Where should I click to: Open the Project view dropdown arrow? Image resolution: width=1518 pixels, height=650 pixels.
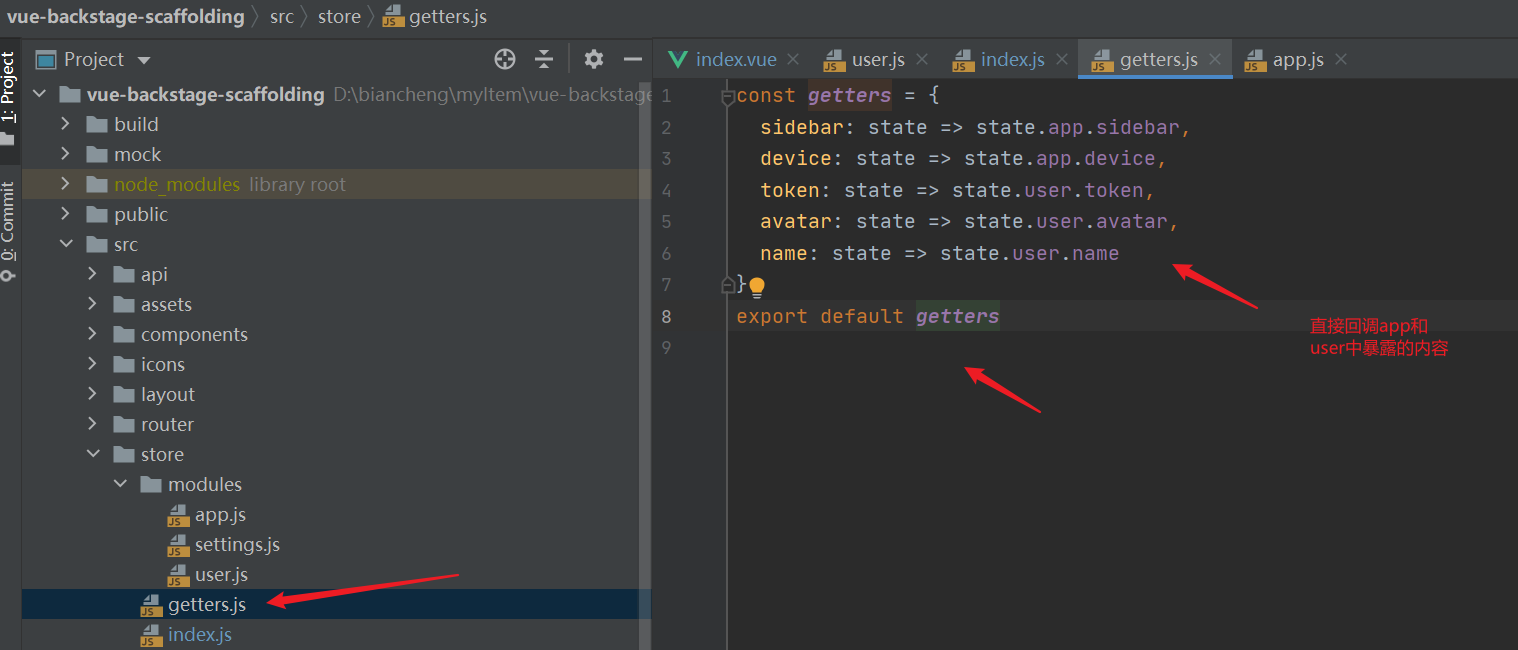pos(144,60)
